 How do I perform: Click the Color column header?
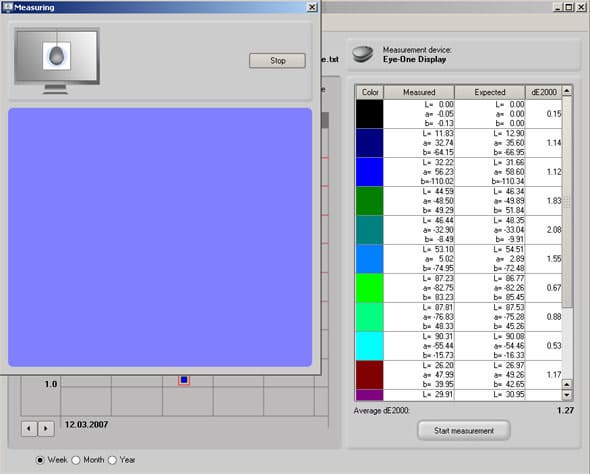[x=370, y=92]
